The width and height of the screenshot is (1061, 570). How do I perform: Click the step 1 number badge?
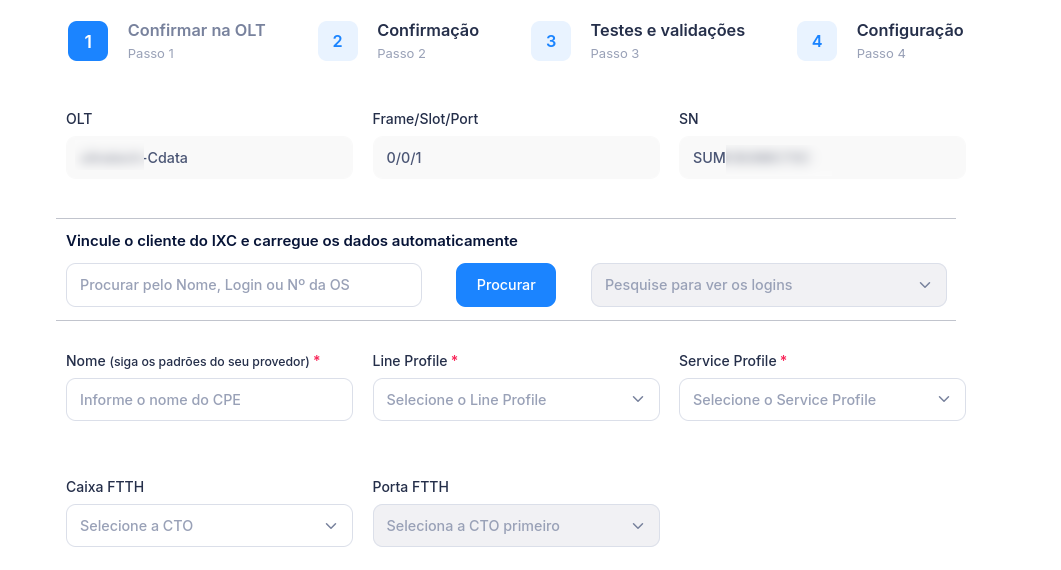coord(88,41)
